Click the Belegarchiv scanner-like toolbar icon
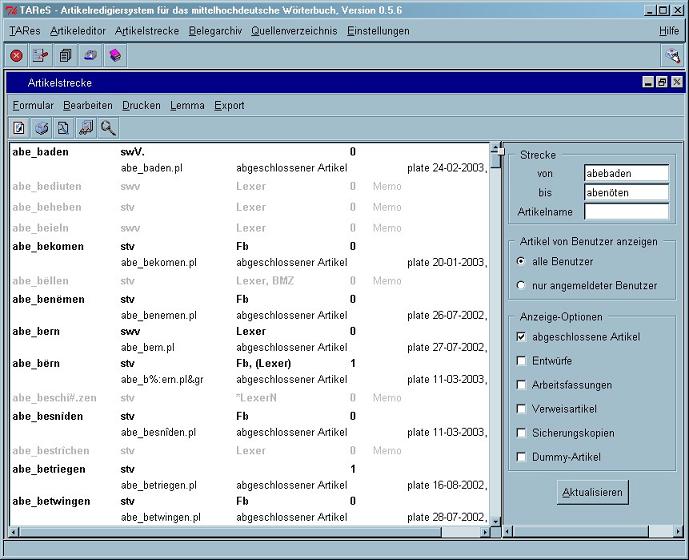689x560 pixels. (91, 56)
